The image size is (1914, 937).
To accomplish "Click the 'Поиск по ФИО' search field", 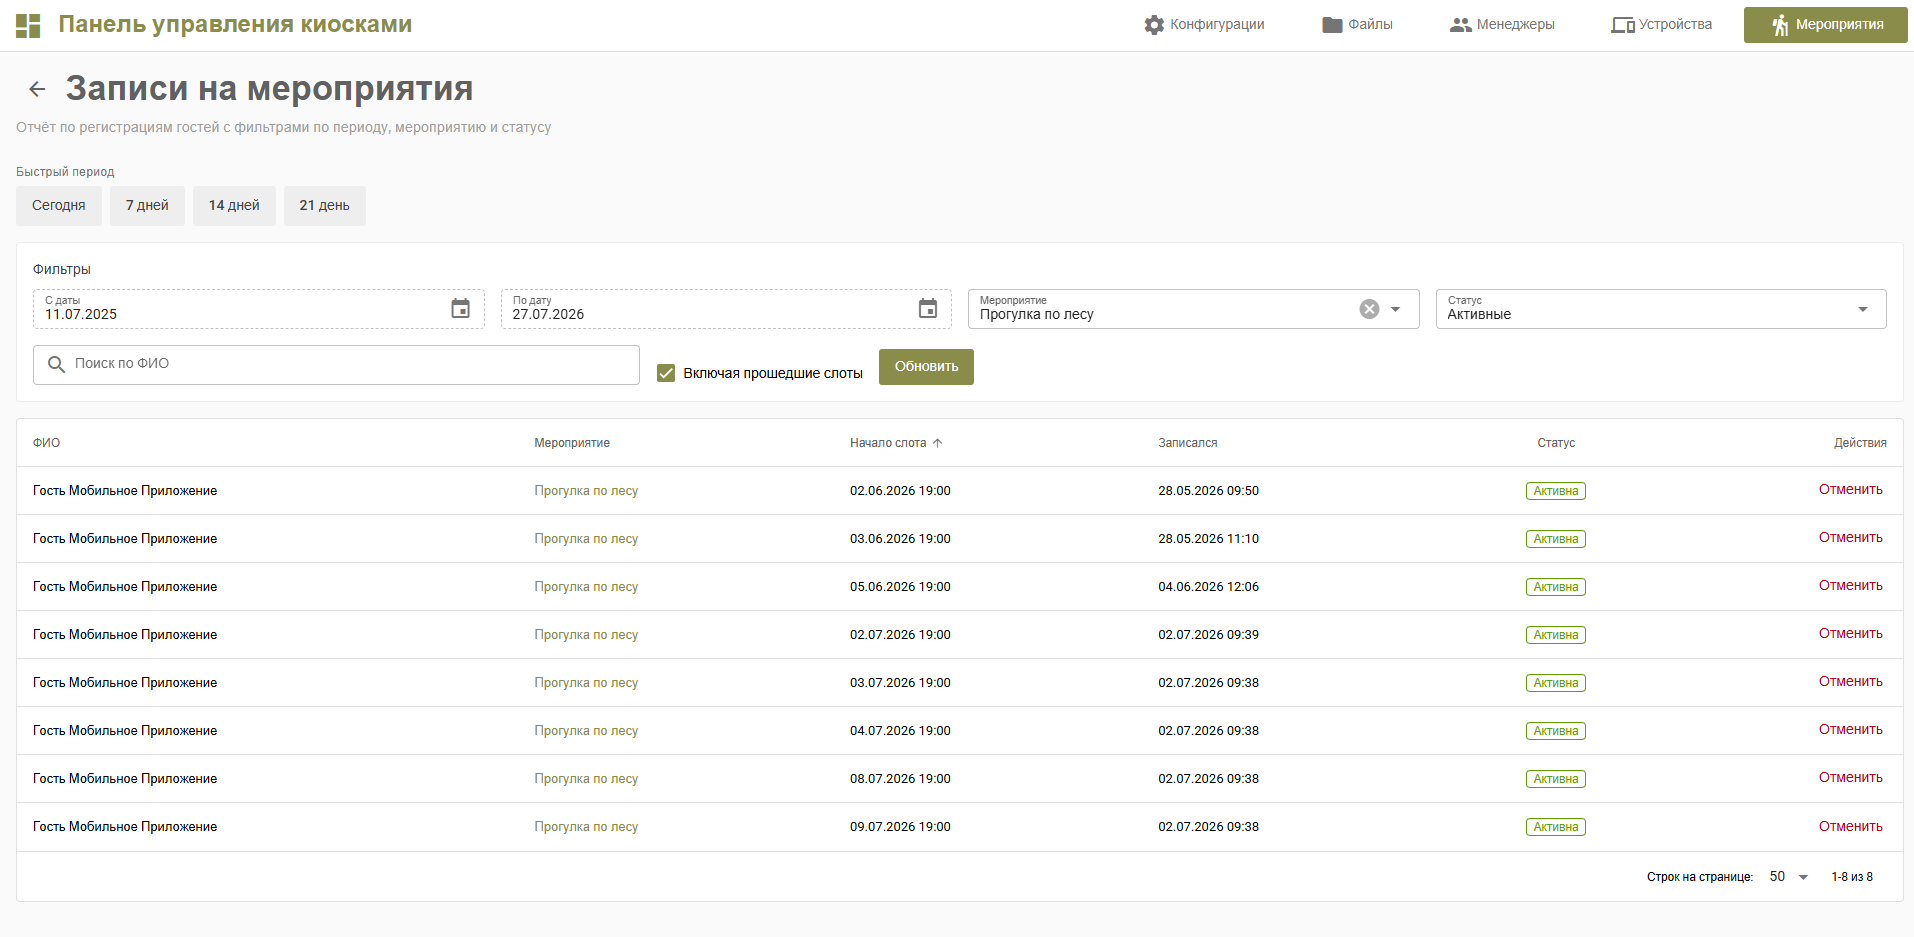I will point(336,365).
